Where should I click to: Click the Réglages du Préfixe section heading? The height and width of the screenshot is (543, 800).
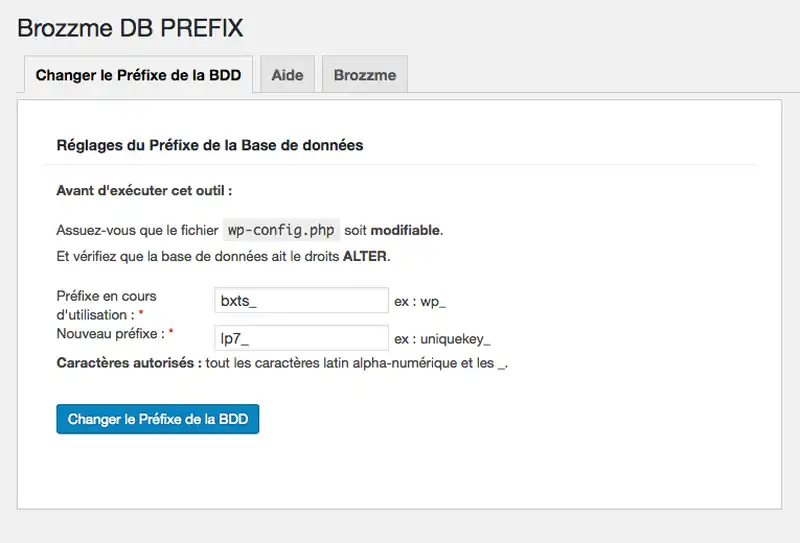(x=209, y=145)
